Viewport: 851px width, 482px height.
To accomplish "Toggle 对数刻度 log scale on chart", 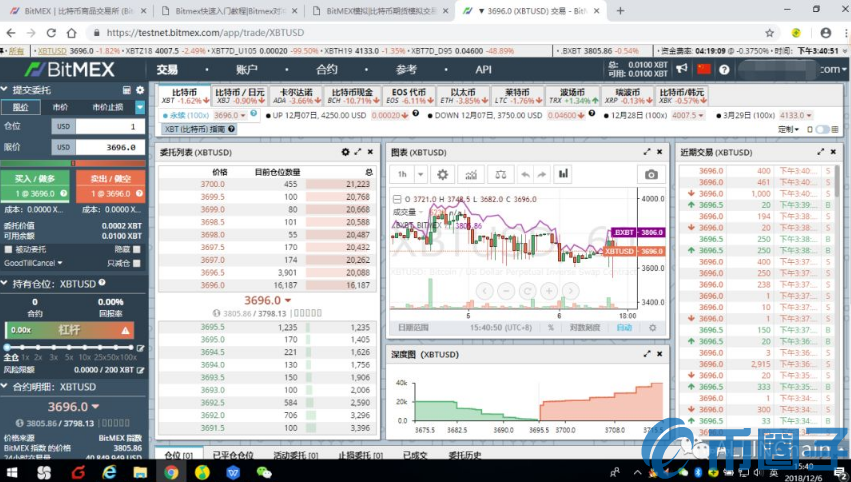I will [585, 328].
